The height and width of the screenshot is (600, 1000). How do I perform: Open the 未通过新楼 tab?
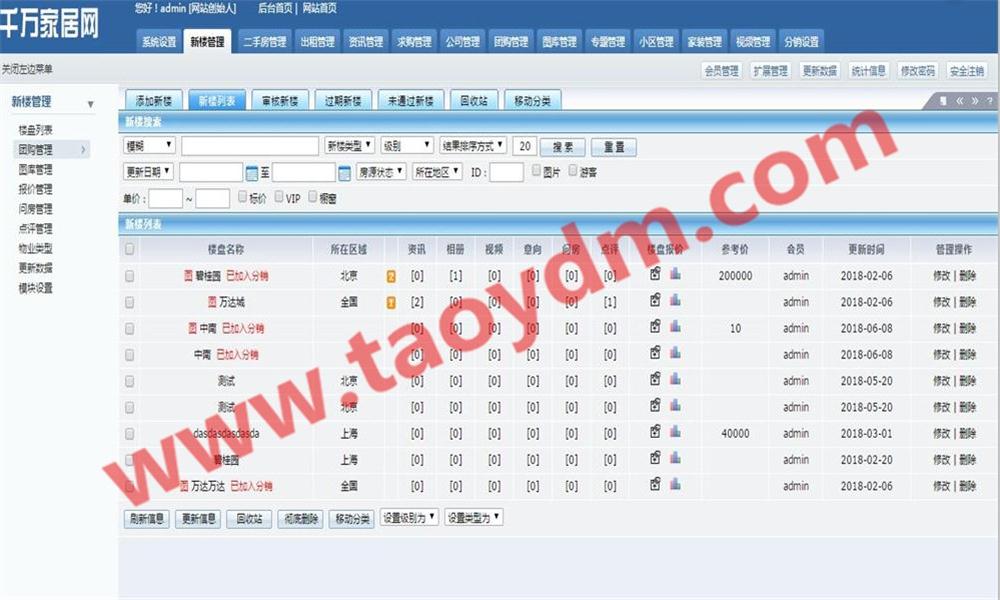point(411,101)
